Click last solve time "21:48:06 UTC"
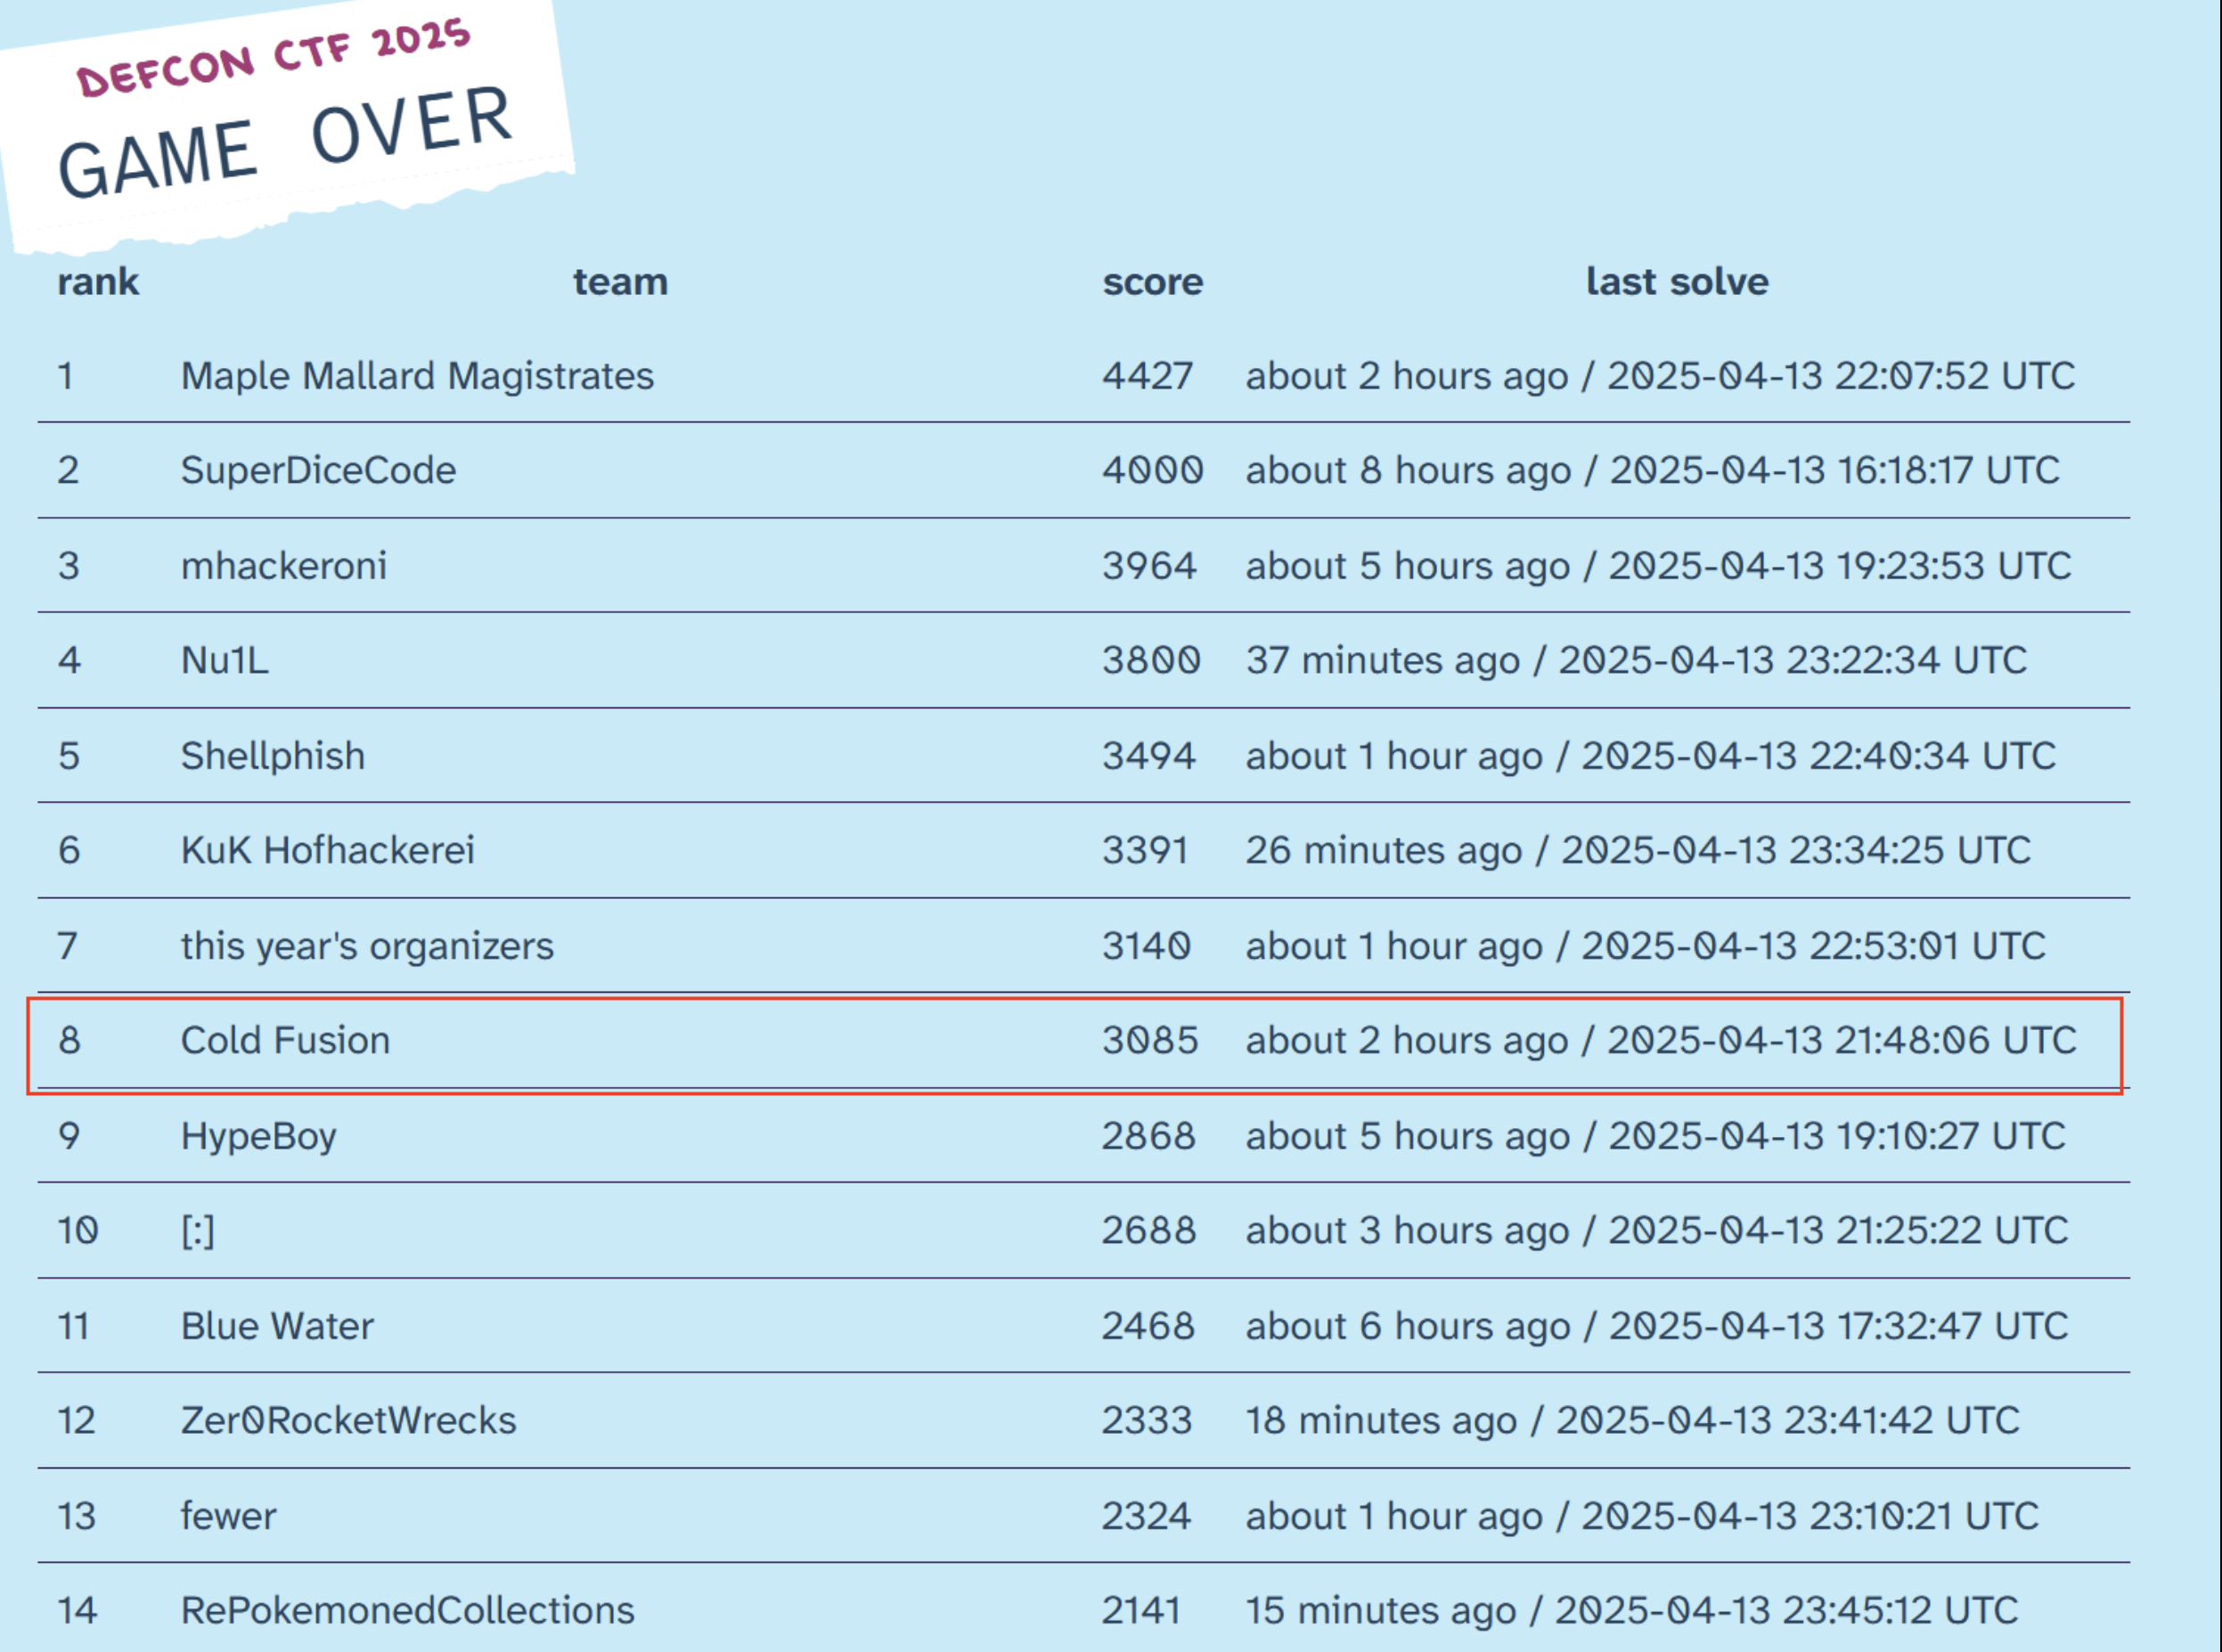The image size is (2222, 1652). click(x=1956, y=1040)
